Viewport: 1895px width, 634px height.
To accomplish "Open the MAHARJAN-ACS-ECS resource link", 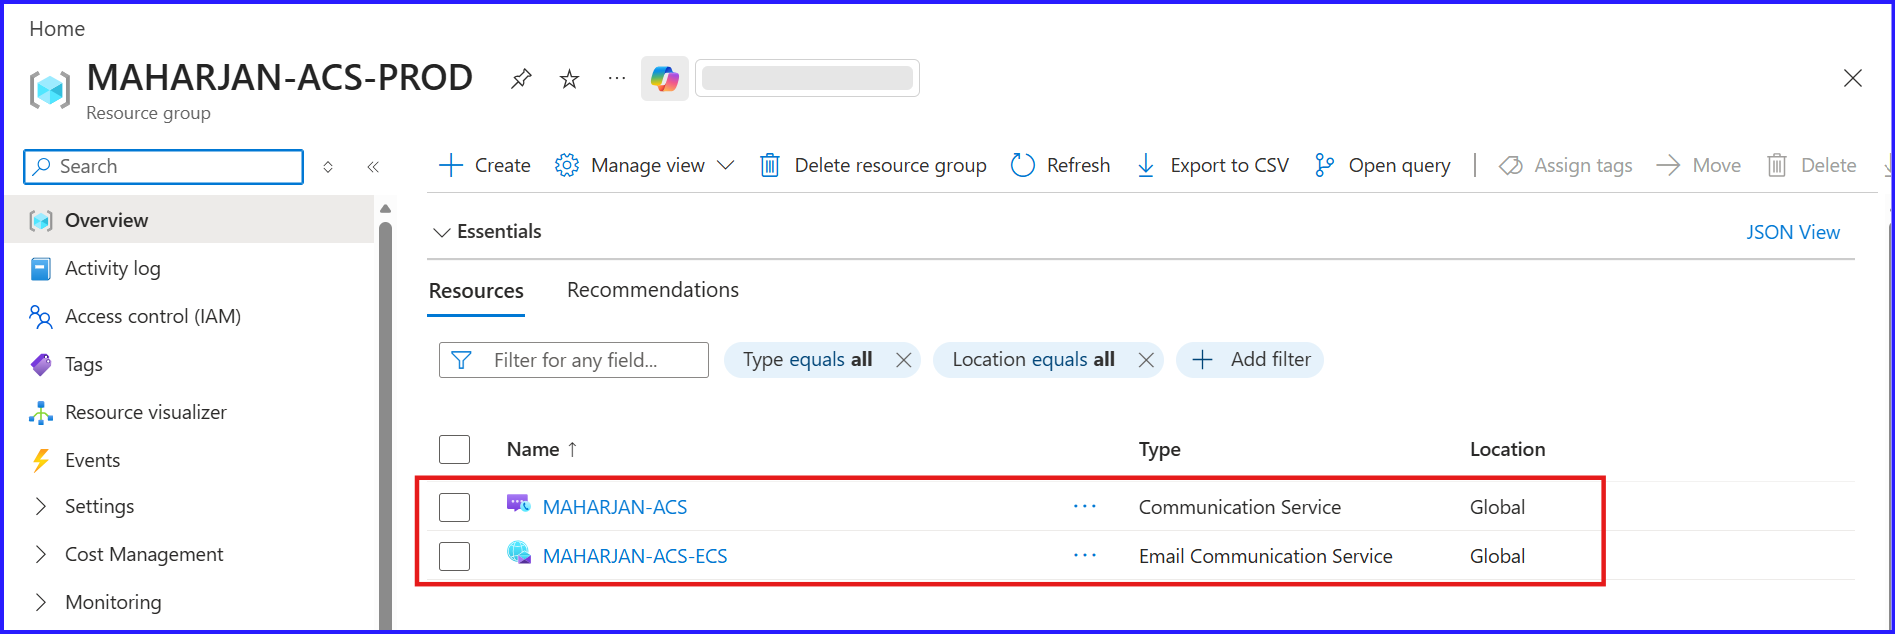I will (x=635, y=556).
